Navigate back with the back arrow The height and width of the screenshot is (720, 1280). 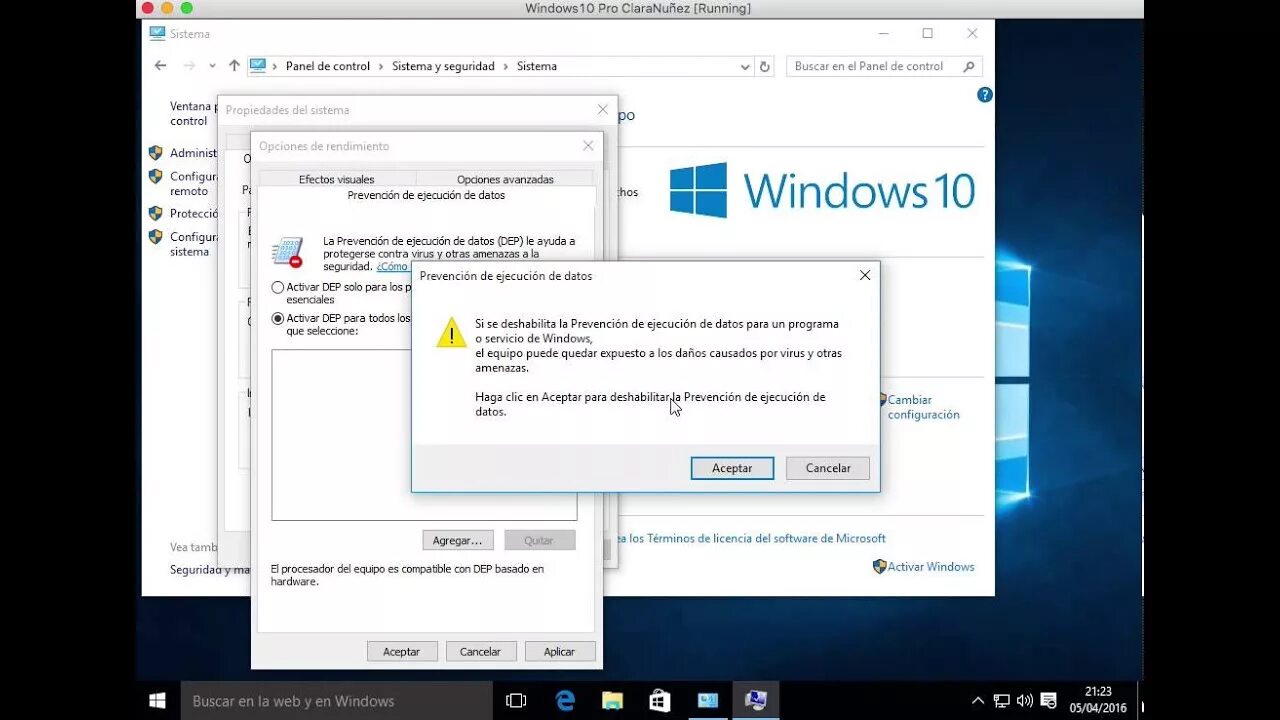tap(159, 66)
